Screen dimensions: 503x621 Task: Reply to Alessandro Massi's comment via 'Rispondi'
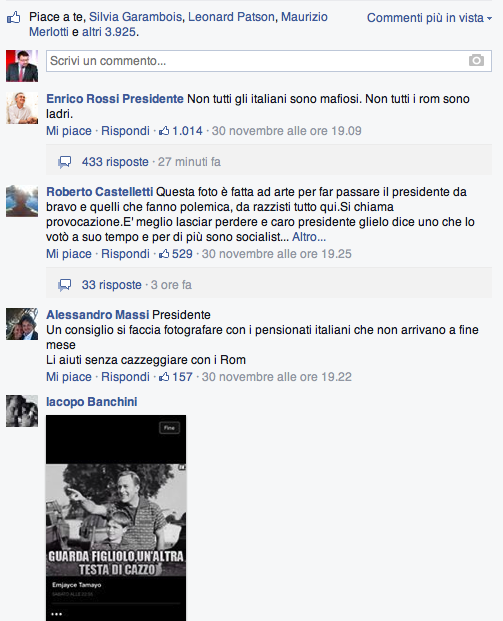pyautogui.click(x=125, y=377)
